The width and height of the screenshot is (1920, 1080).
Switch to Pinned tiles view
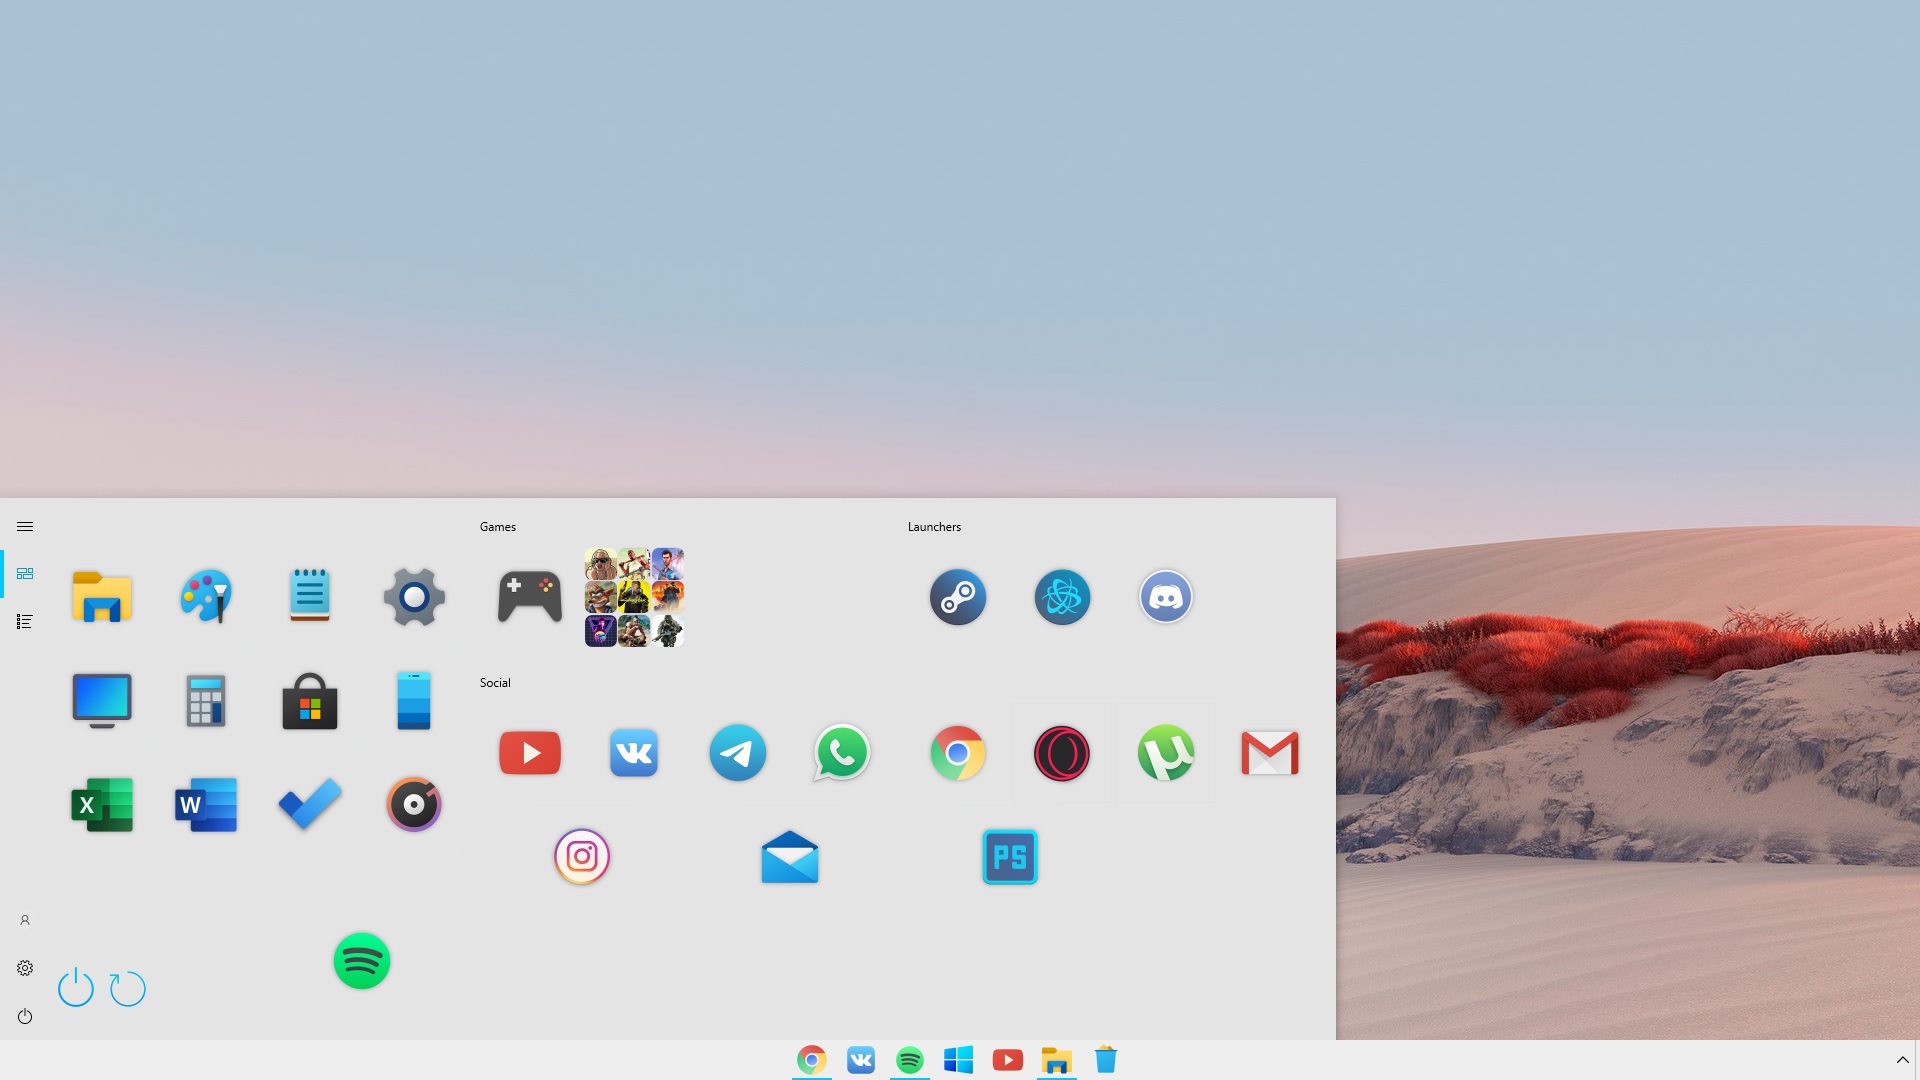pyautogui.click(x=25, y=574)
